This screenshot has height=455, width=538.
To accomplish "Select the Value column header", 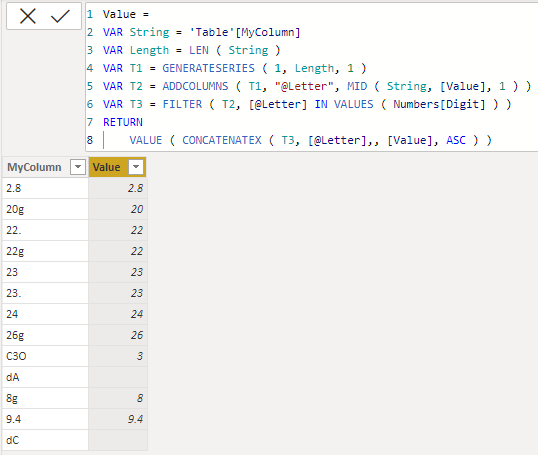I will 117,167.
